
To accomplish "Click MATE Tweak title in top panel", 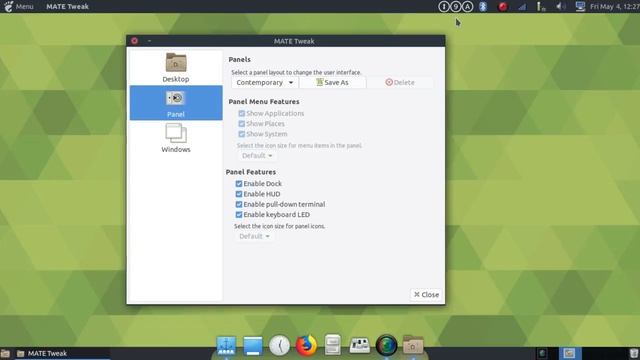I will 67,7.
